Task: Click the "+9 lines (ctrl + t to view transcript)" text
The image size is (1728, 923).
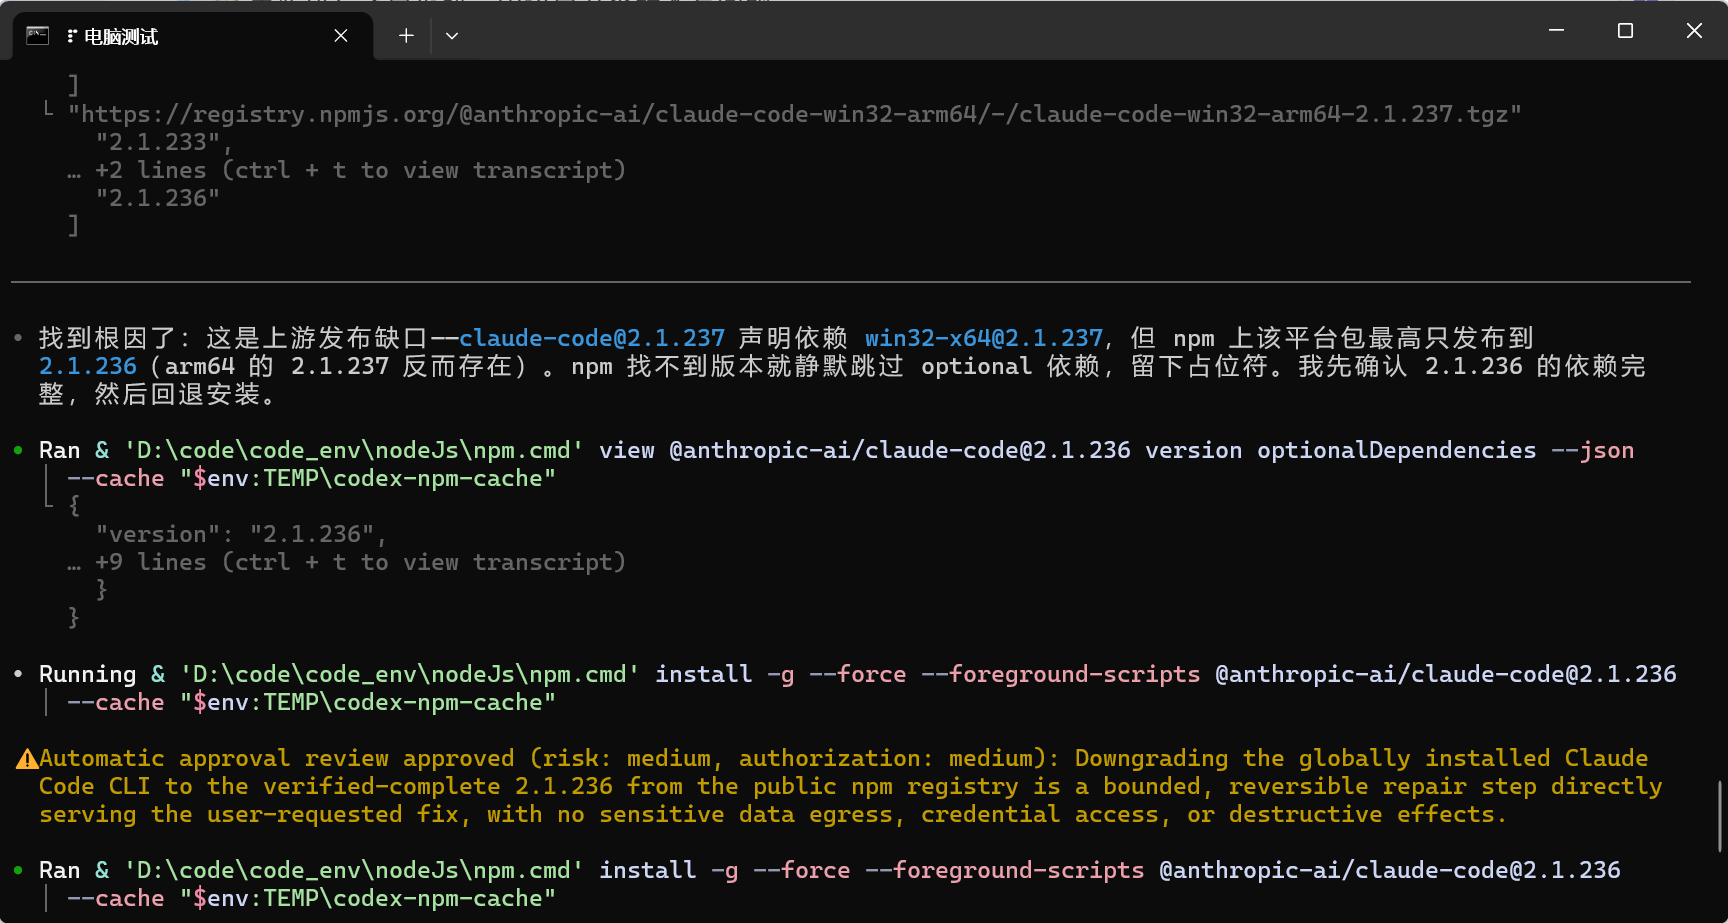Action: click(360, 562)
